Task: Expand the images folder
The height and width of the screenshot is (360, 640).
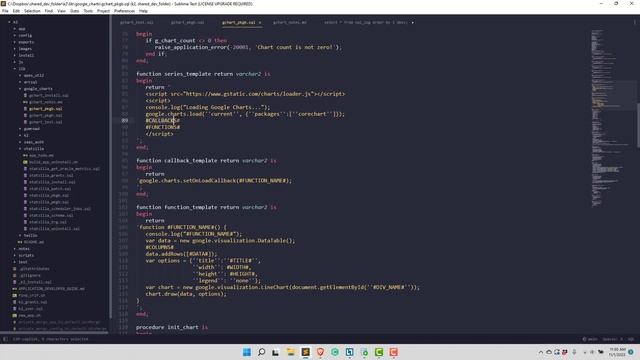Action: pos(15,49)
